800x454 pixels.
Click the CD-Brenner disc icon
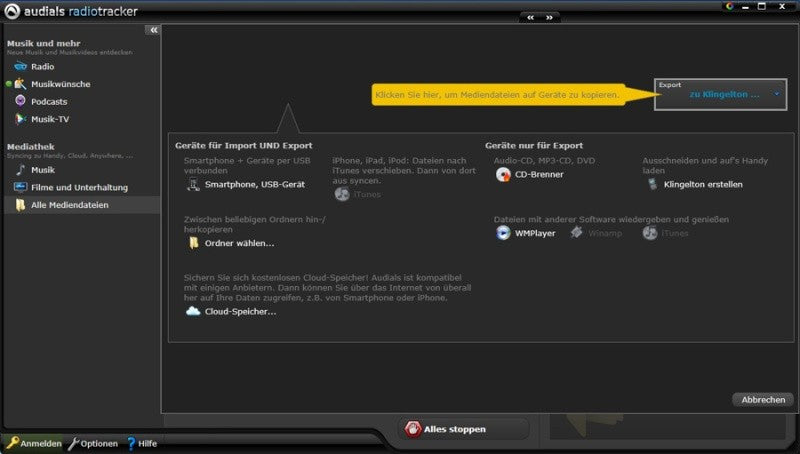[x=503, y=174]
